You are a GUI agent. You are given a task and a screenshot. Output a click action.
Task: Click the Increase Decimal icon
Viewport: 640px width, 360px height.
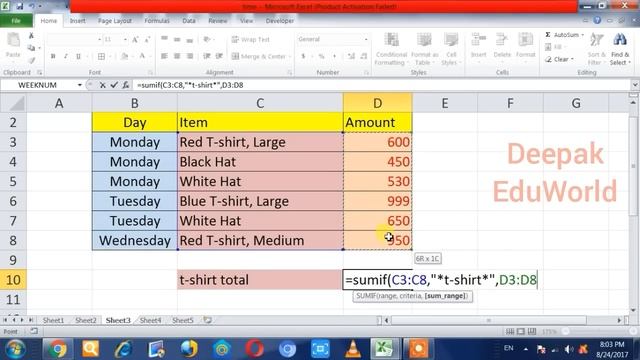tap(351, 56)
